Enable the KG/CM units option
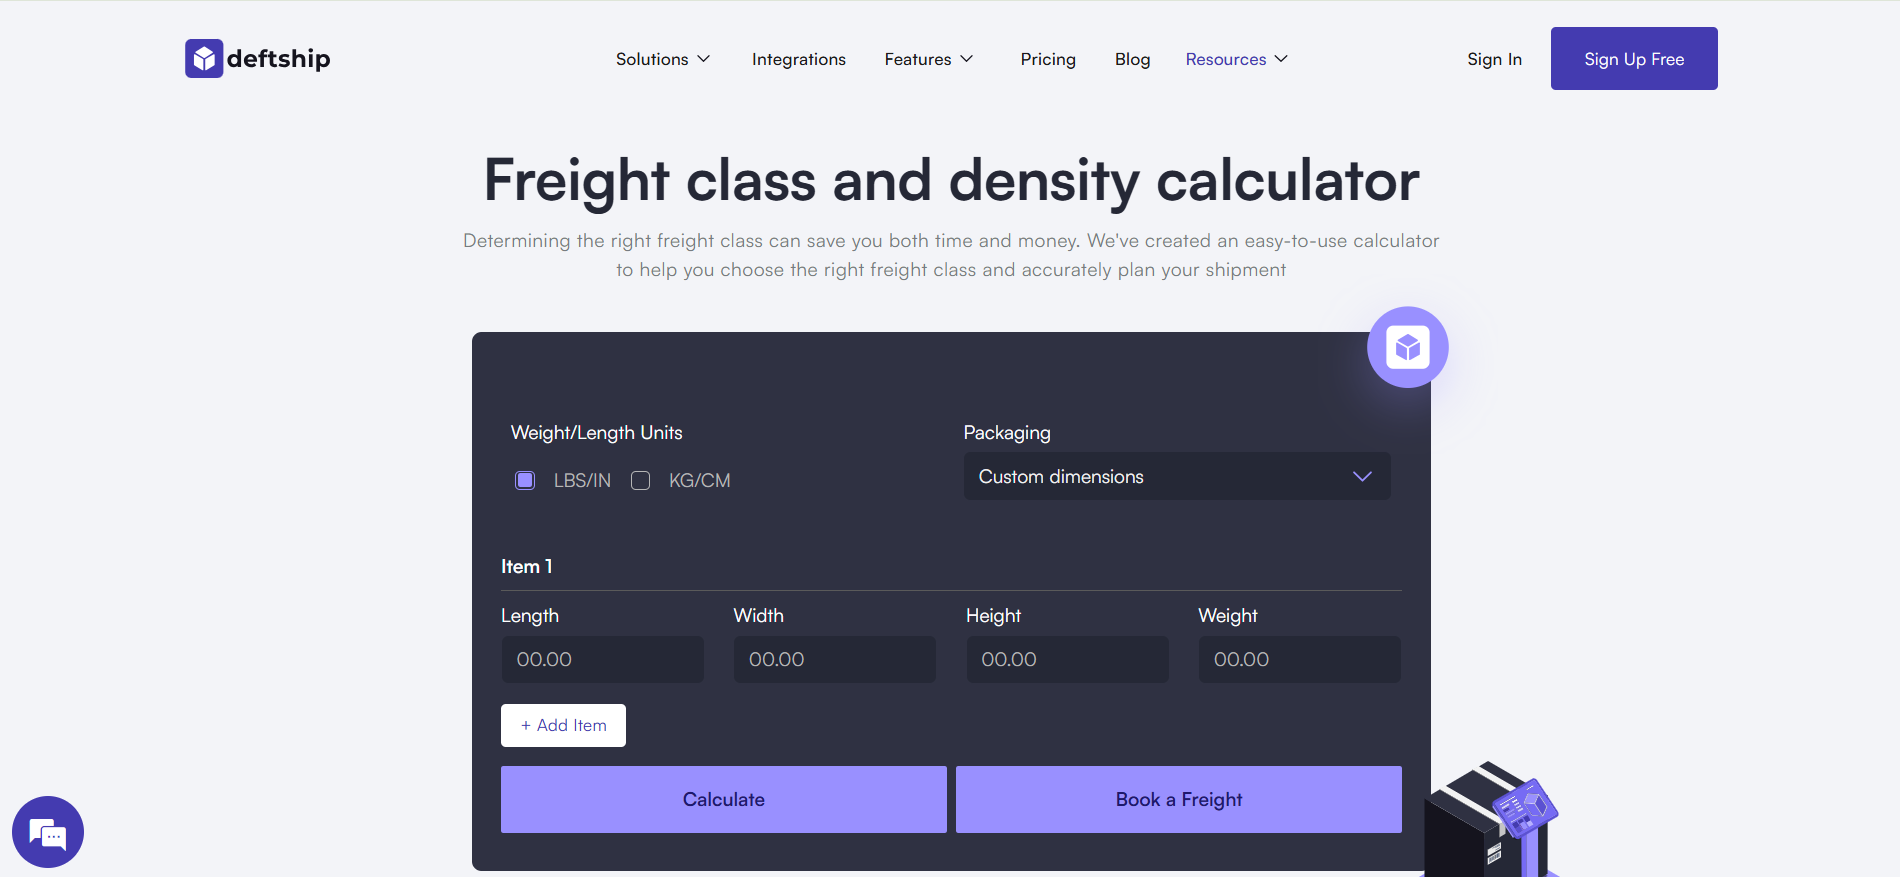The width and height of the screenshot is (1900, 877). [640, 480]
